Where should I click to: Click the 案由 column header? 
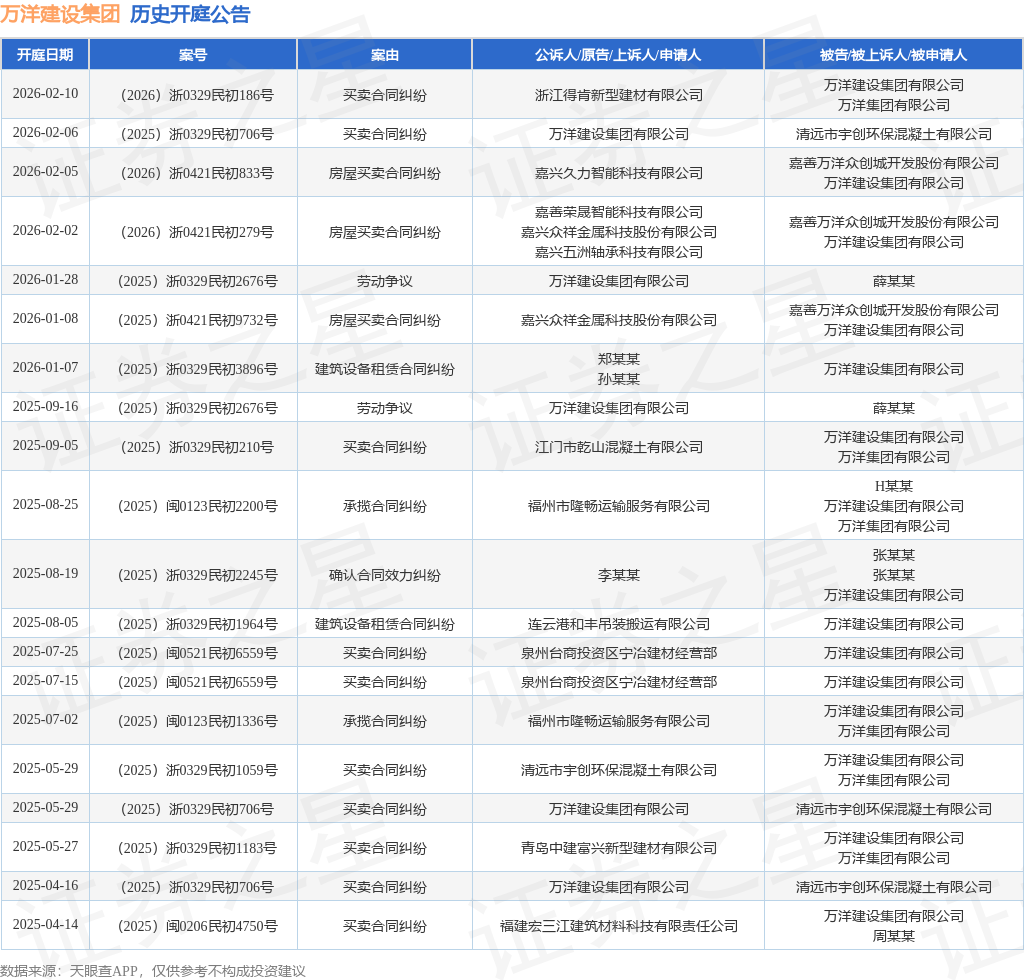click(x=385, y=55)
